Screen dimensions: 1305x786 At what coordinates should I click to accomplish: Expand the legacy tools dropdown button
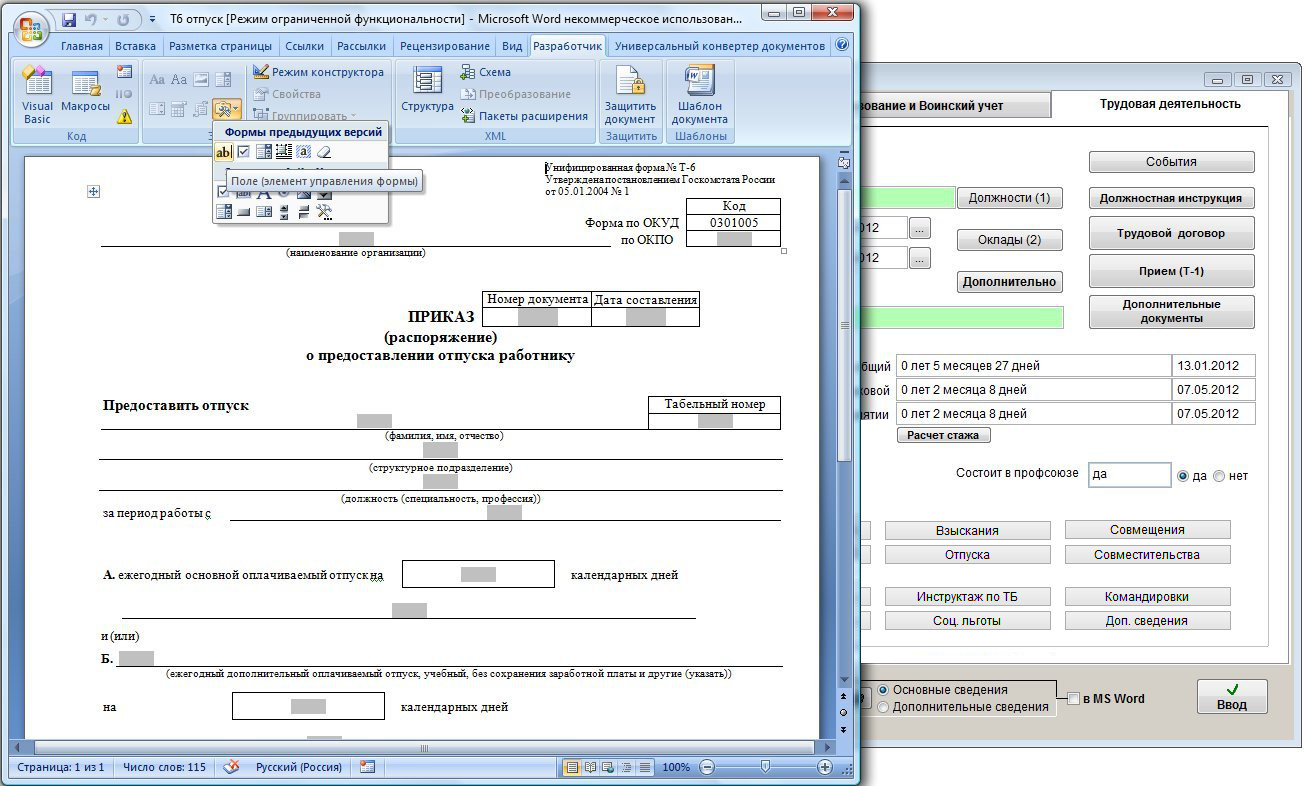(227, 108)
